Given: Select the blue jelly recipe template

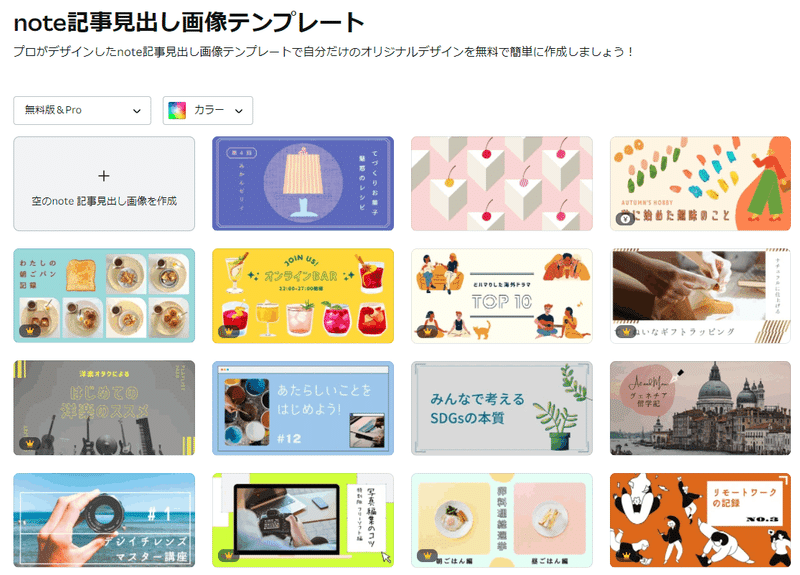Looking at the screenshot, I should click(303, 184).
